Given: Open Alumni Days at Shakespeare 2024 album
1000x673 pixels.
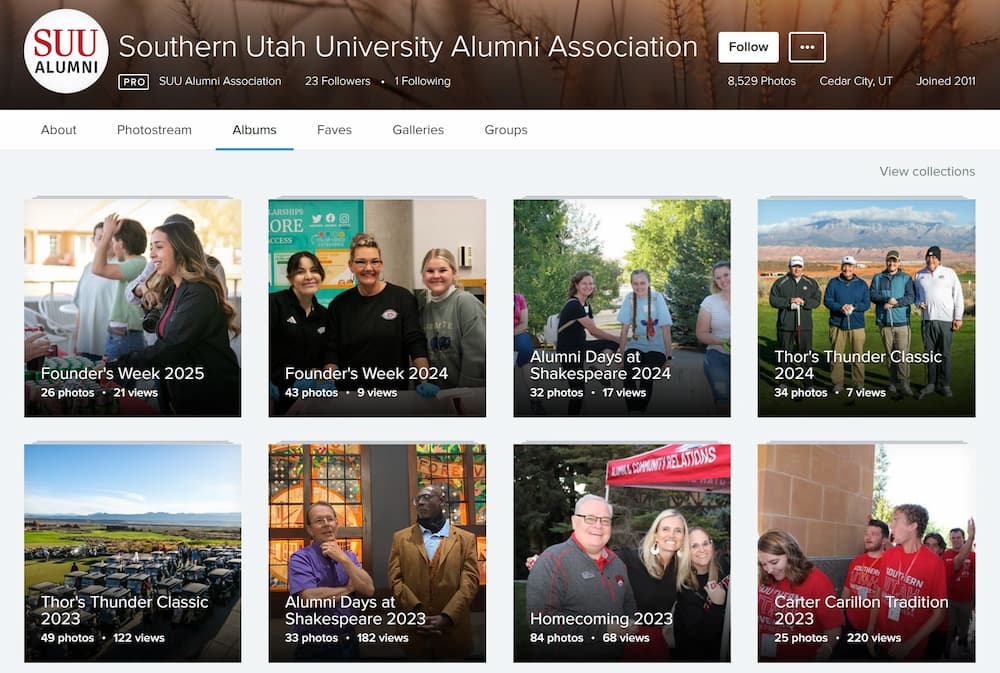Looking at the screenshot, I should click(x=621, y=307).
